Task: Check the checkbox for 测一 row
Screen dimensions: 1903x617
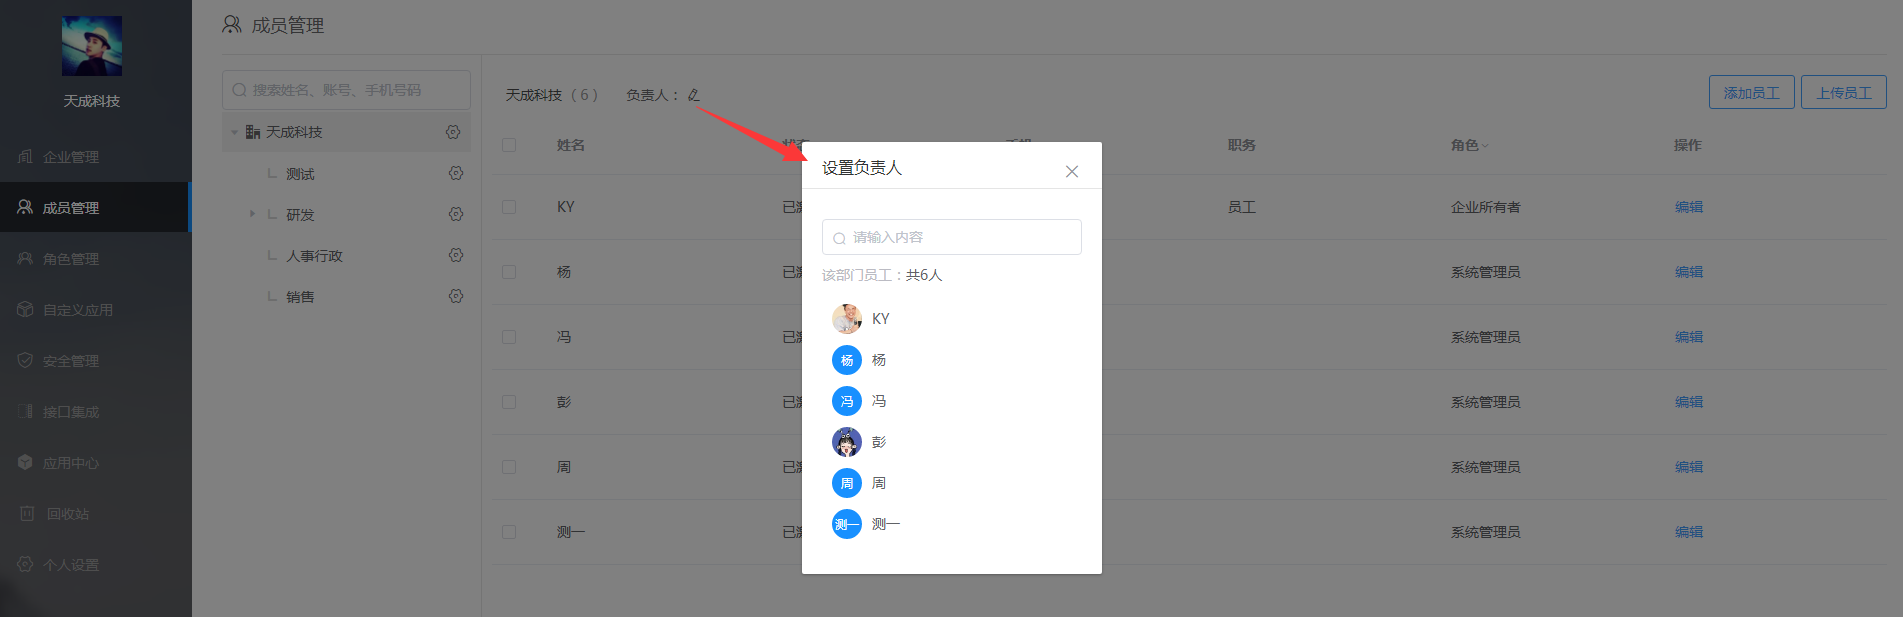Action: pyautogui.click(x=509, y=532)
